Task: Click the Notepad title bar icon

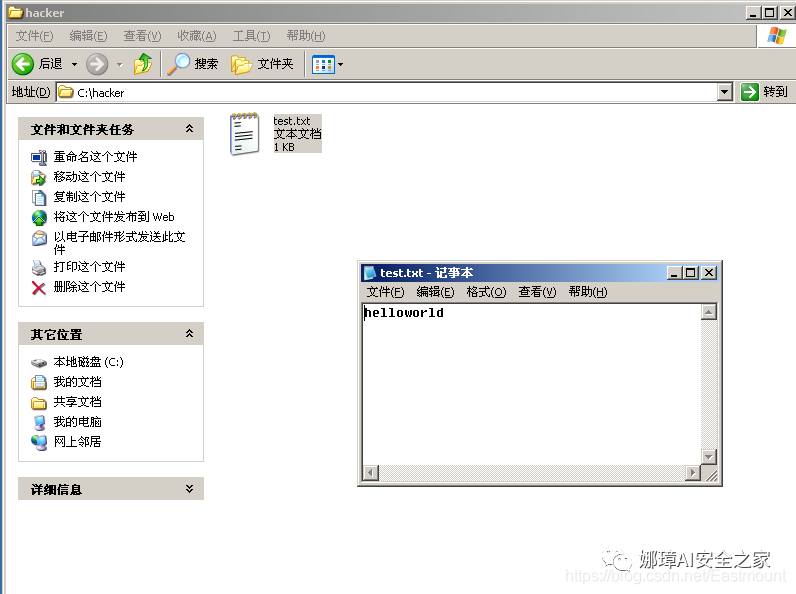Action: coord(370,273)
